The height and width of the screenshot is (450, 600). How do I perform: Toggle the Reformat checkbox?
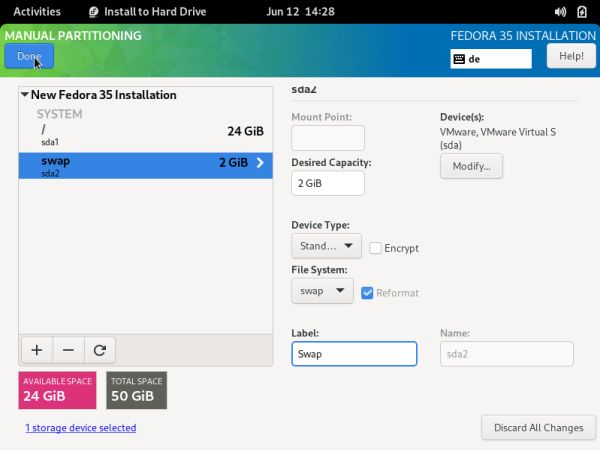367,293
